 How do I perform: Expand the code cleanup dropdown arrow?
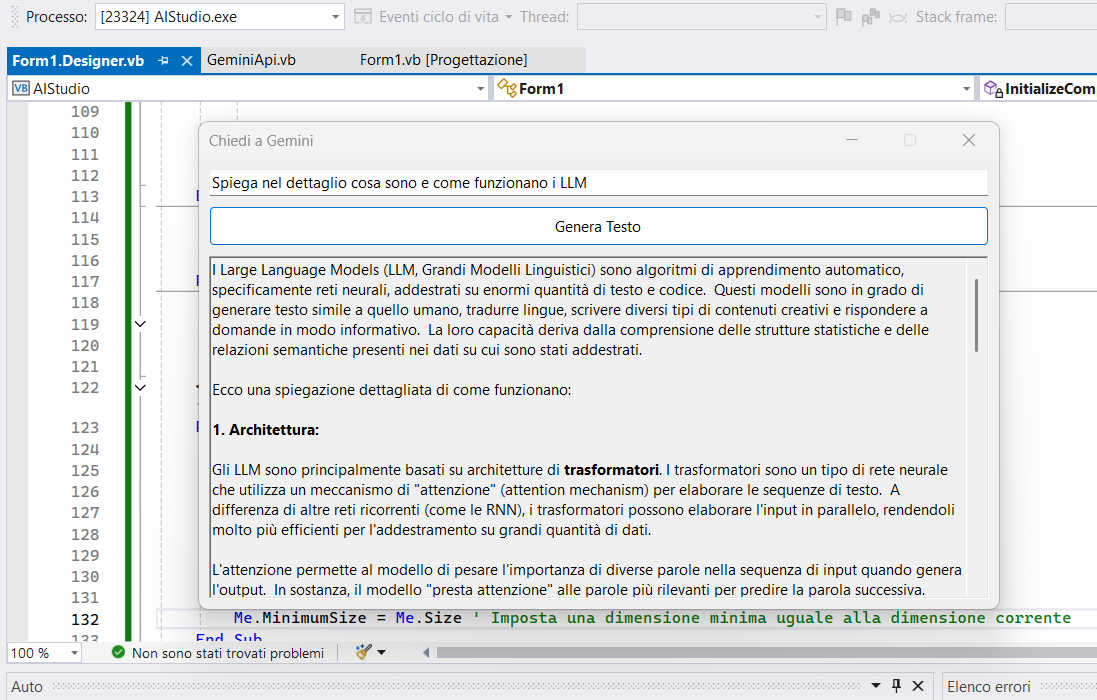(382, 652)
